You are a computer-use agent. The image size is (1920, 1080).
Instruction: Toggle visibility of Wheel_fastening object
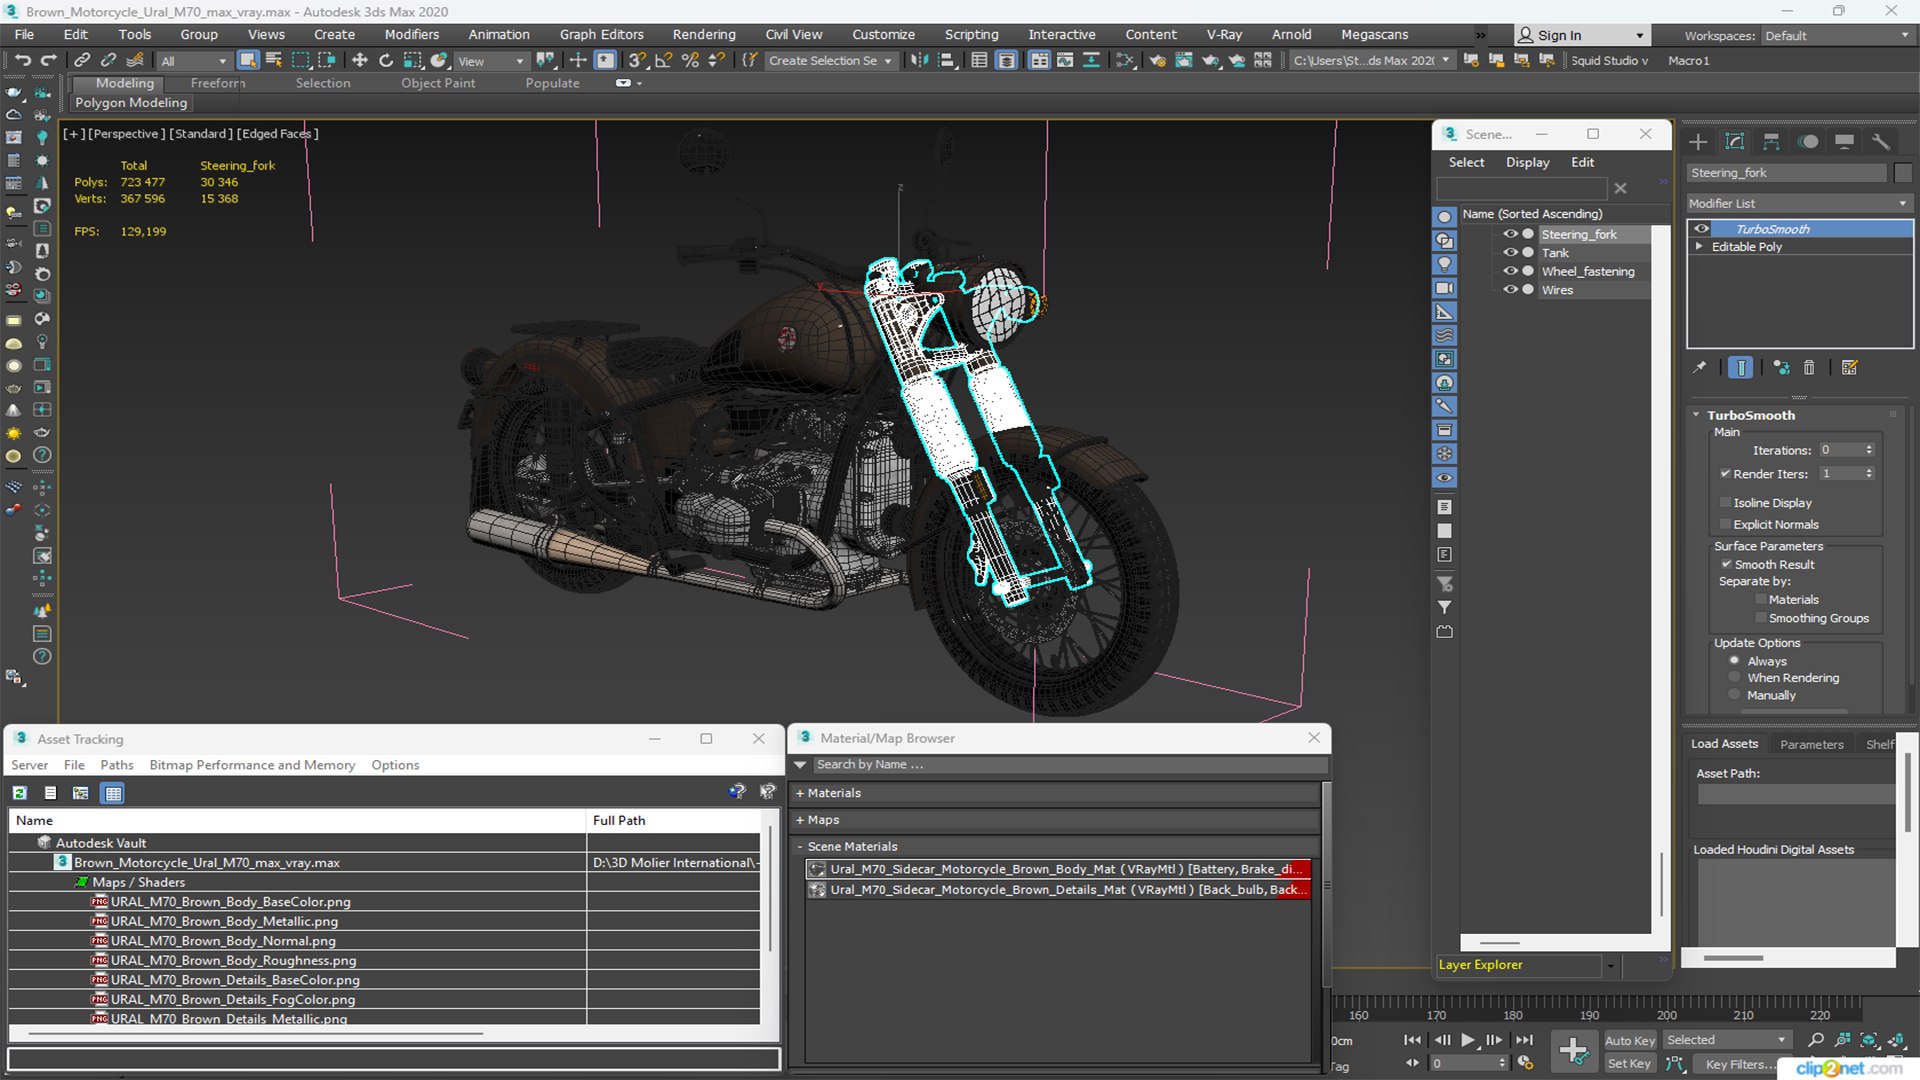[x=1510, y=271]
